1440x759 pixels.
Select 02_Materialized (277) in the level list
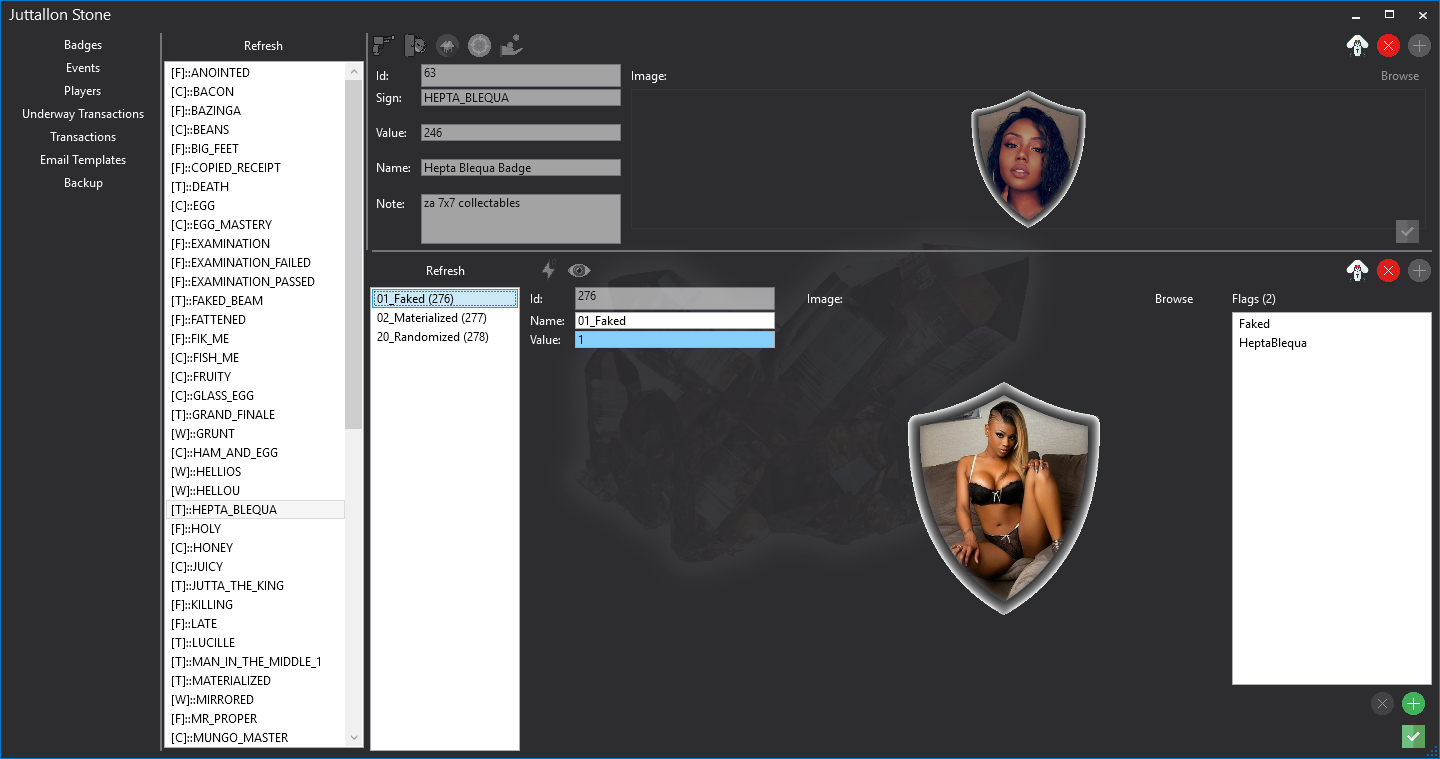(431, 318)
